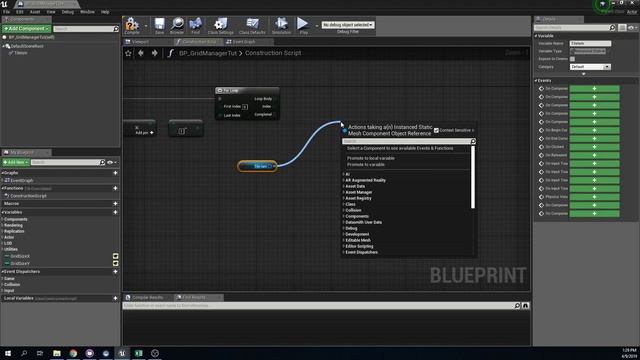This screenshot has width=640, height=360.
Task: Click the Simulation toolbar icon
Action: 281,25
